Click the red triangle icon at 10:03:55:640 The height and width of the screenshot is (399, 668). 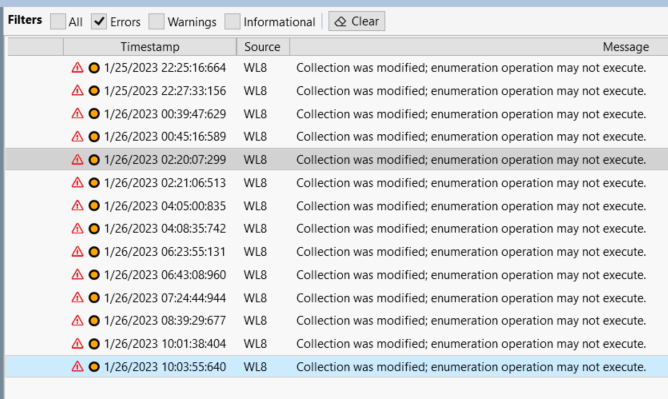point(77,367)
